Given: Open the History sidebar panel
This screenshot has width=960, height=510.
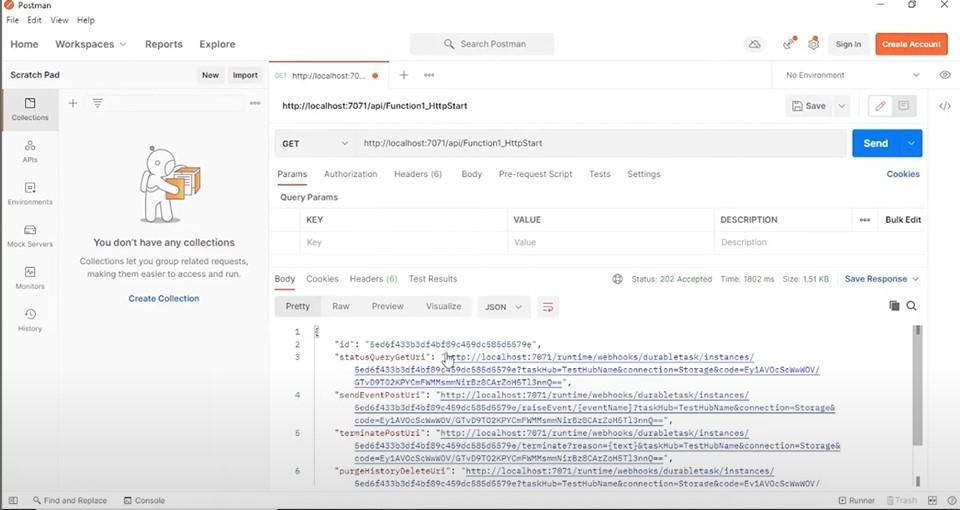Looking at the screenshot, I should click(30, 320).
